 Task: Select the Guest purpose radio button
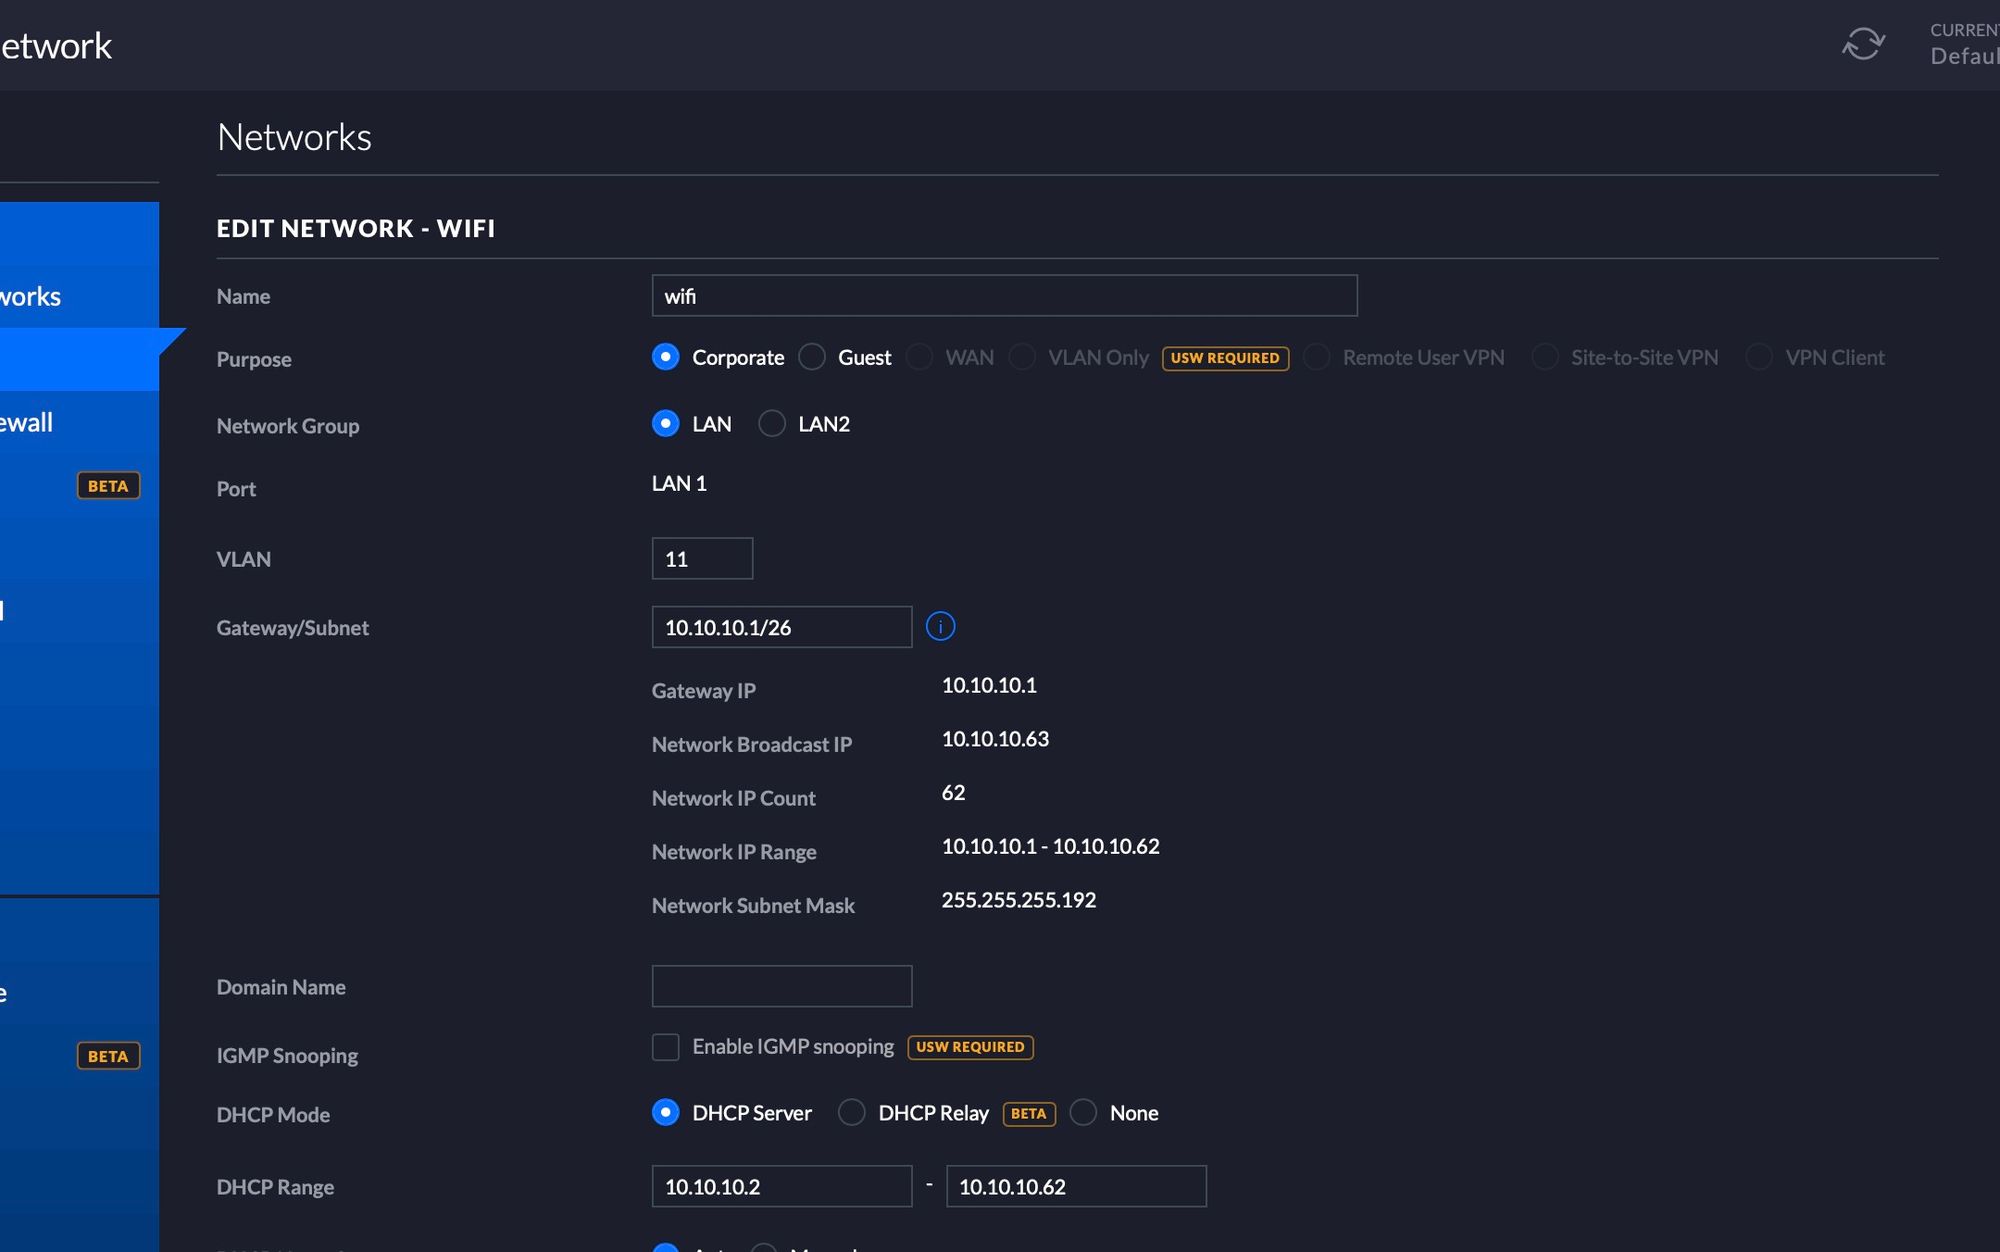(812, 357)
